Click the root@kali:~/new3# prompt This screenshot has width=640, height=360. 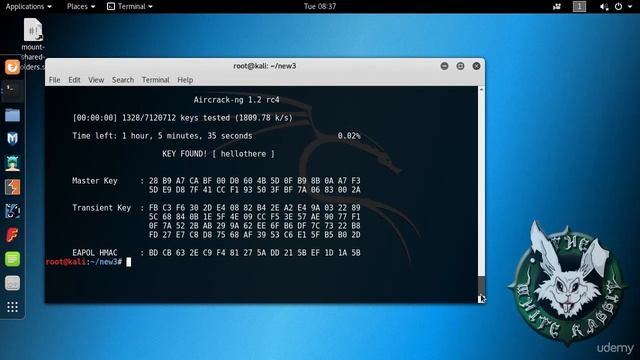tap(84, 262)
